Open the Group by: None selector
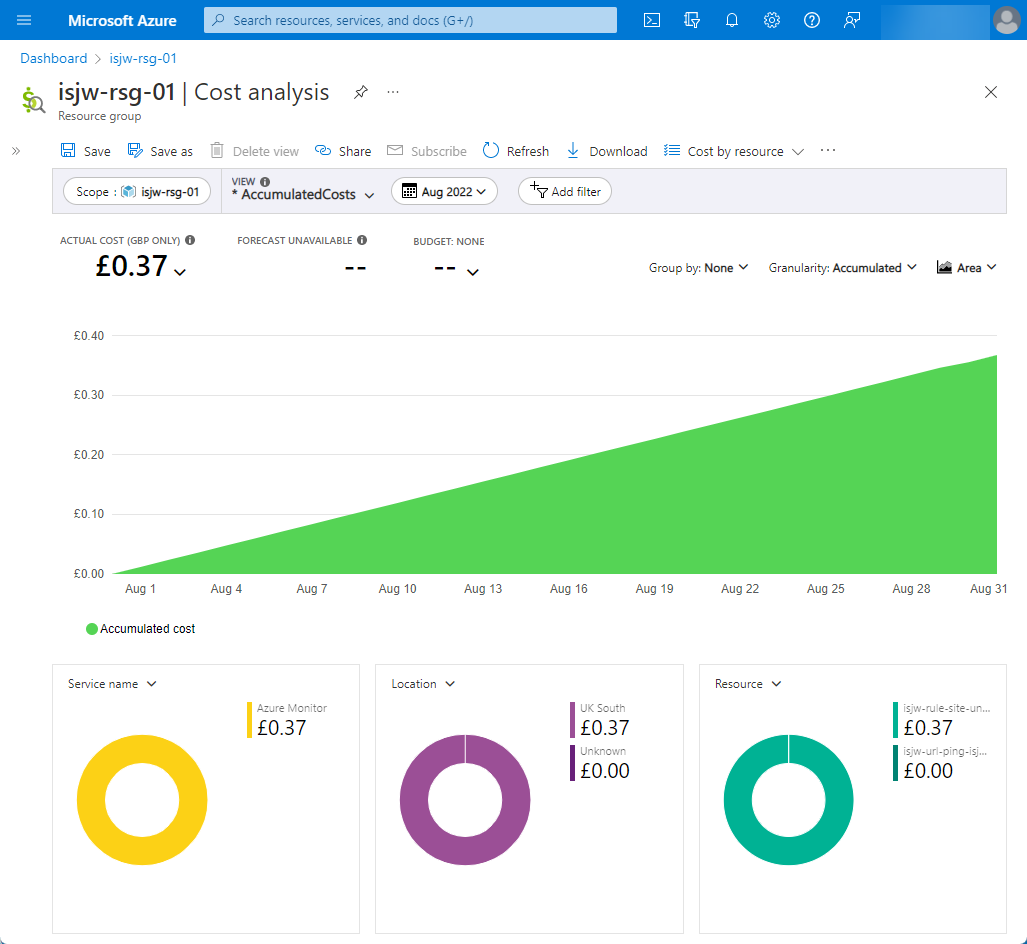 pos(698,268)
